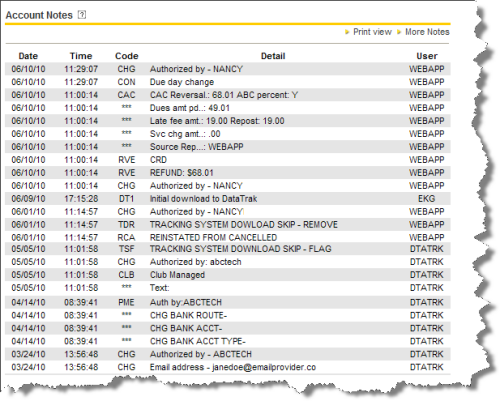Click the Account Notes help icon
Screen dimensions: 500x401
[x=82, y=15]
